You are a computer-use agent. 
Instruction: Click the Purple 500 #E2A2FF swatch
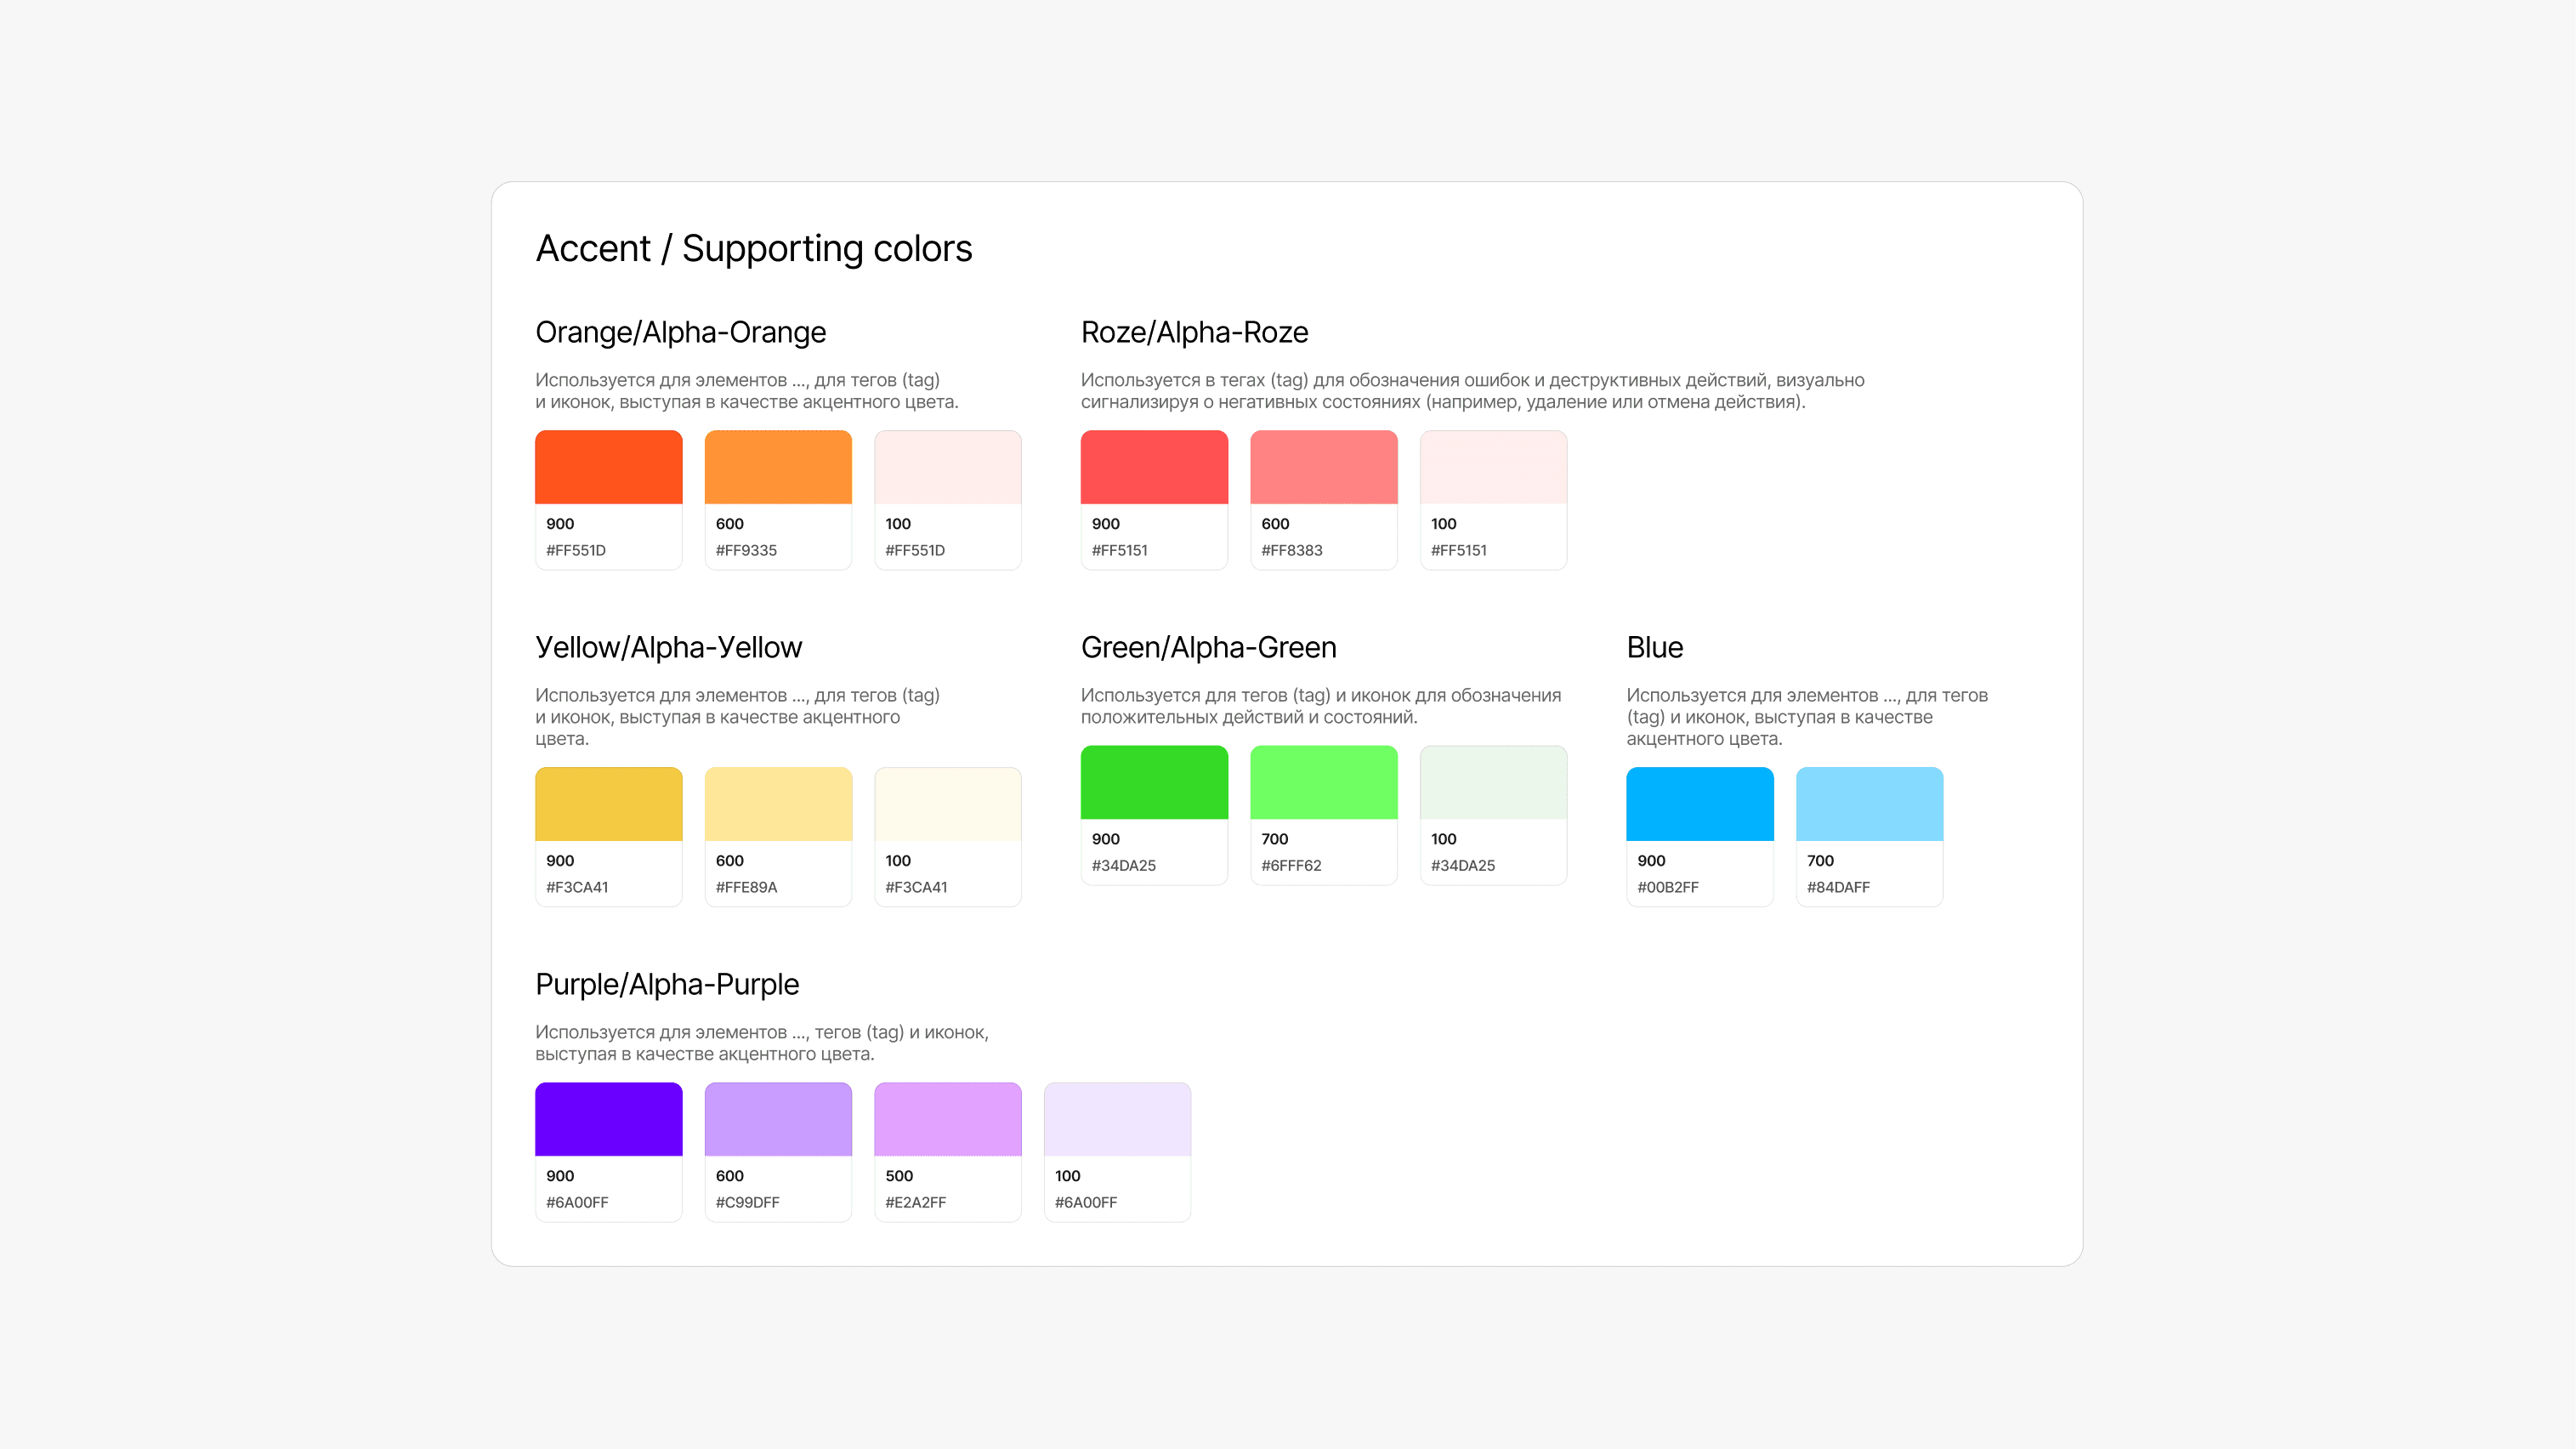coord(947,1152)
